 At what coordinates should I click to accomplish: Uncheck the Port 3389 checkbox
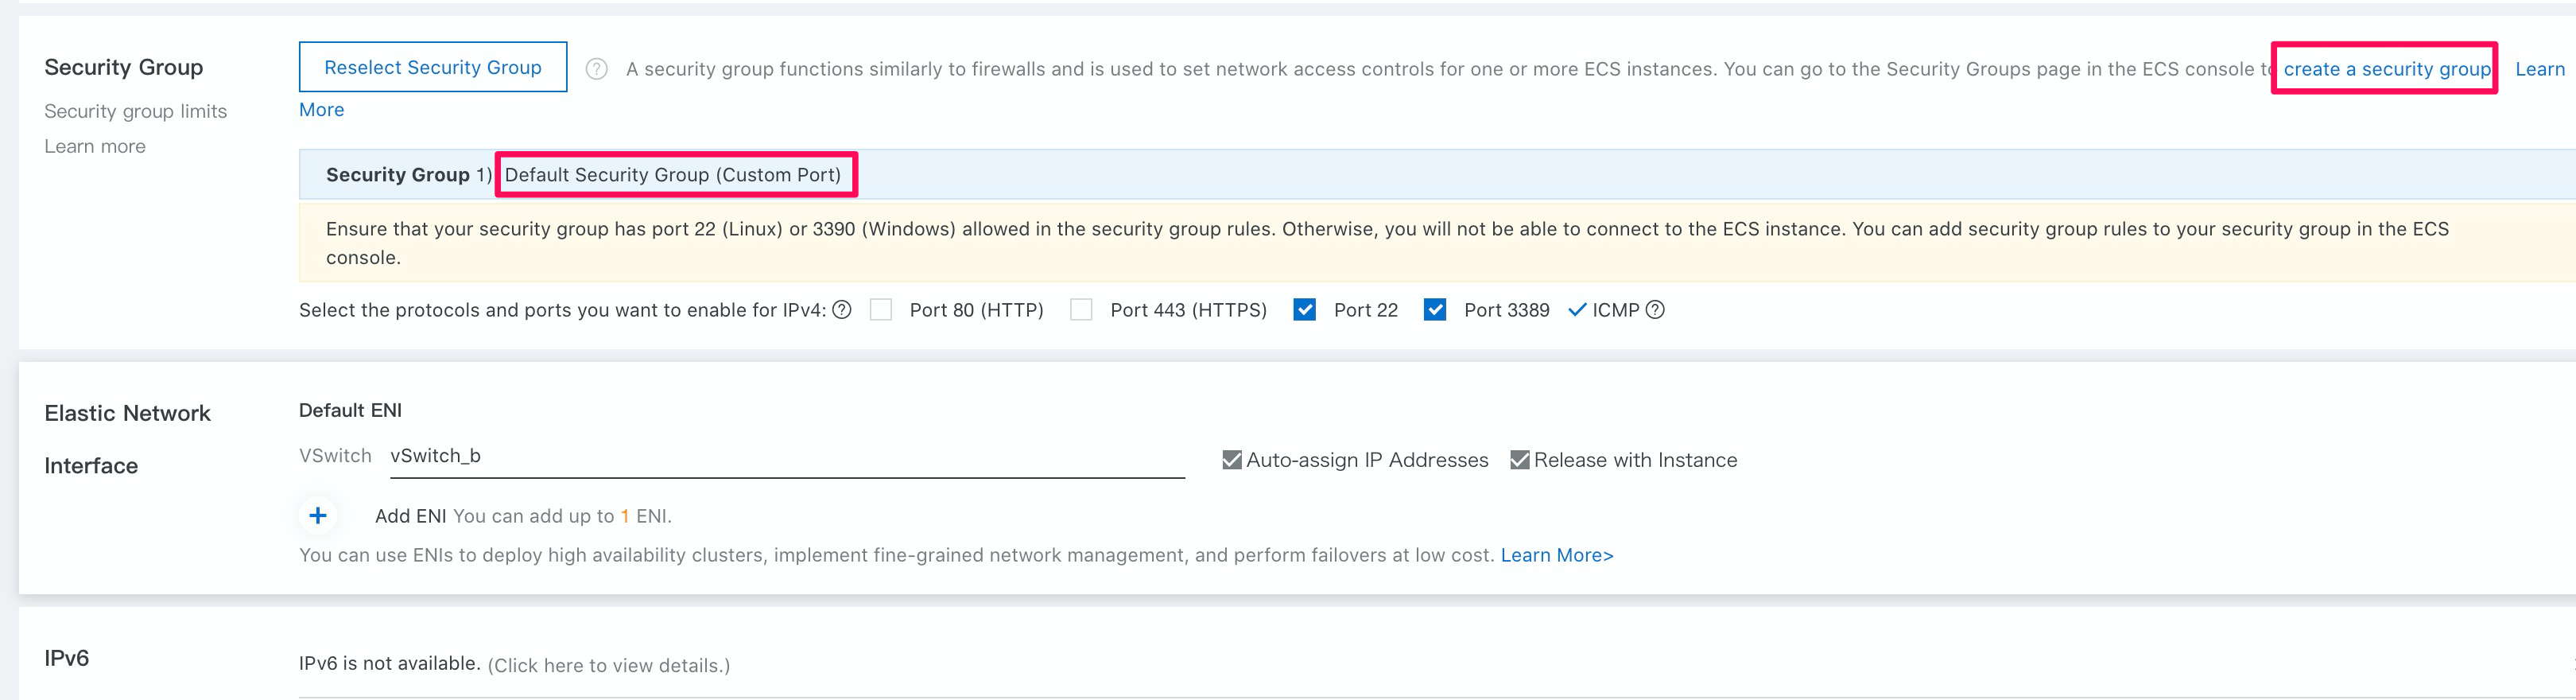1435,310
